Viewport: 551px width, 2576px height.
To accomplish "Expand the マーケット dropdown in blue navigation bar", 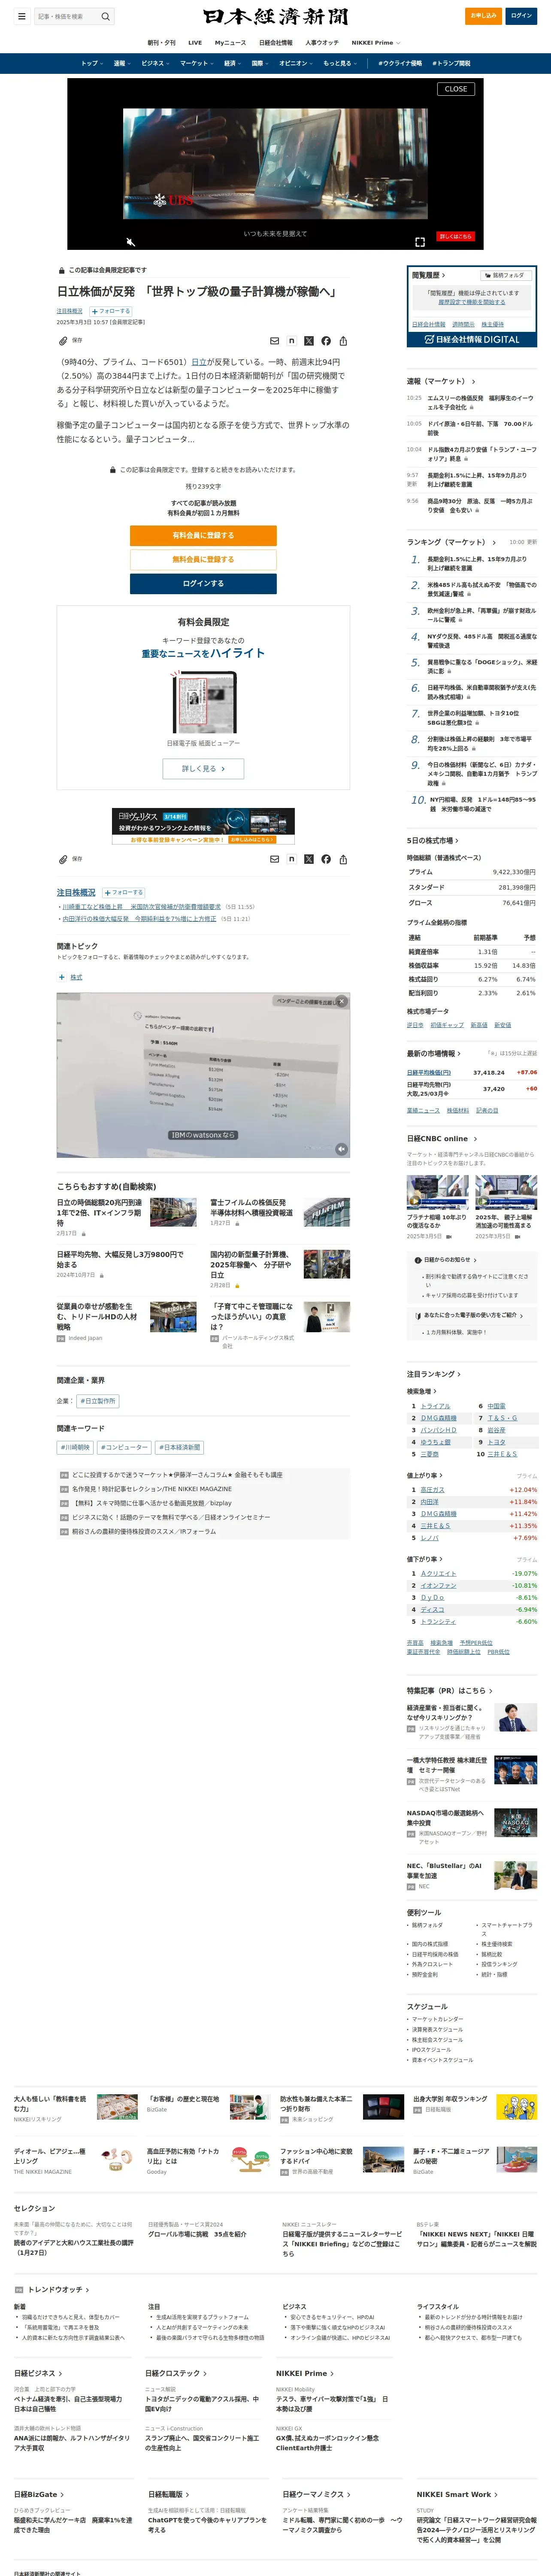I will tap(197, 63).
